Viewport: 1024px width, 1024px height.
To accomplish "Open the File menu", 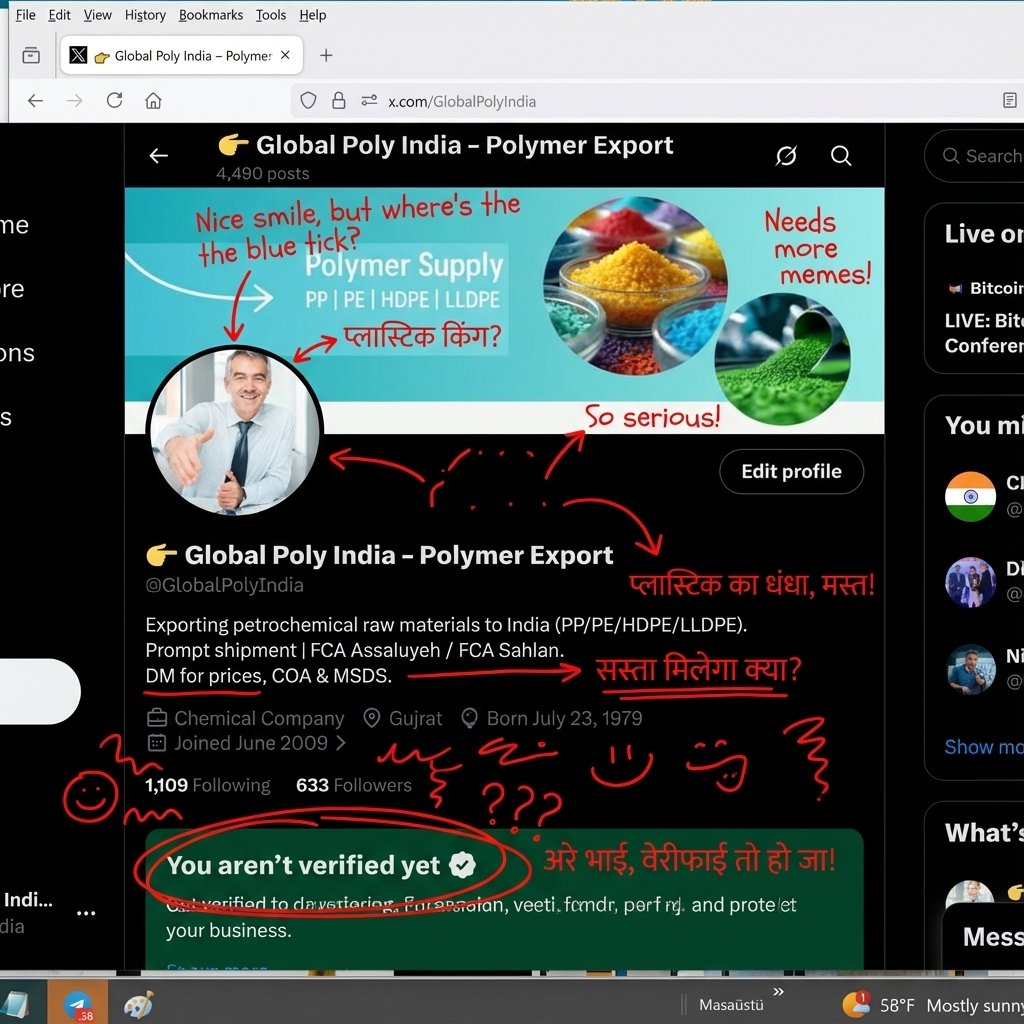I will coord(25,15).
